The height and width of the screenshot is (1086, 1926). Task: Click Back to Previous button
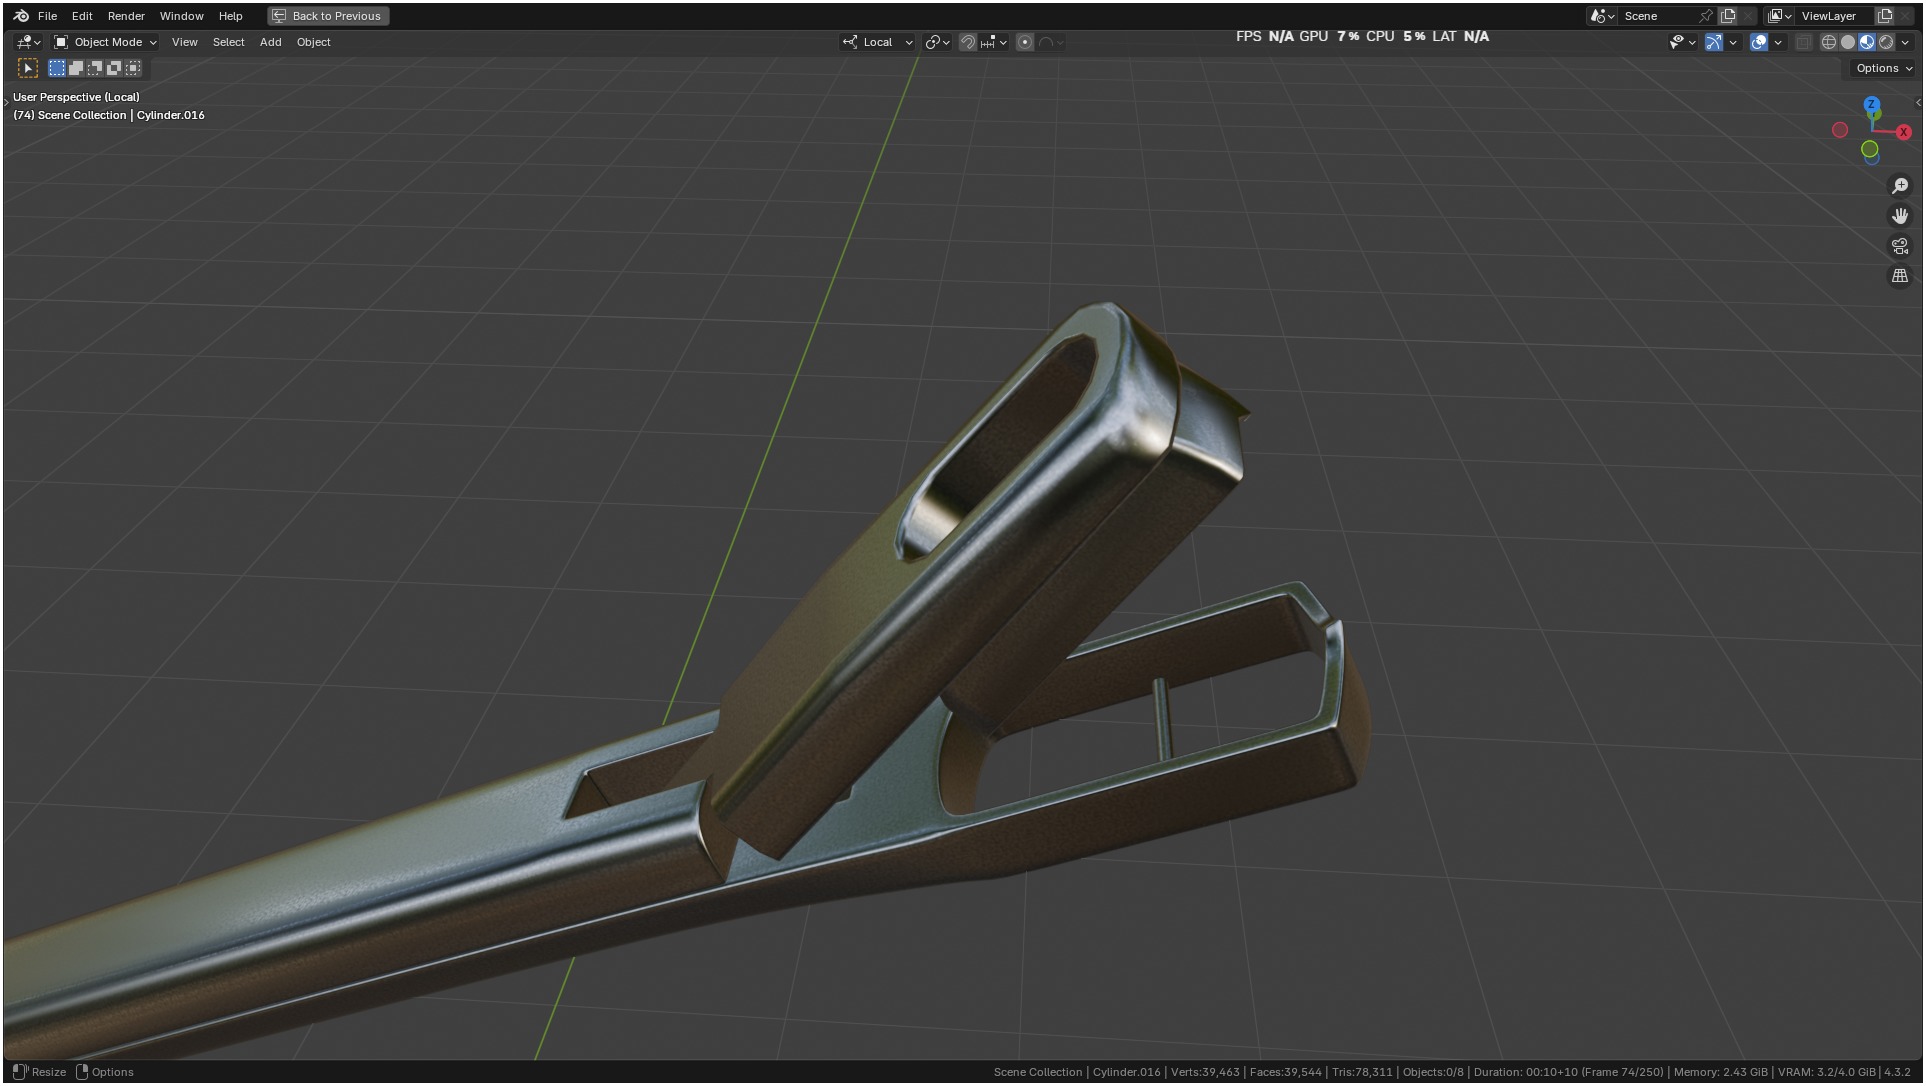coord(328,16)
